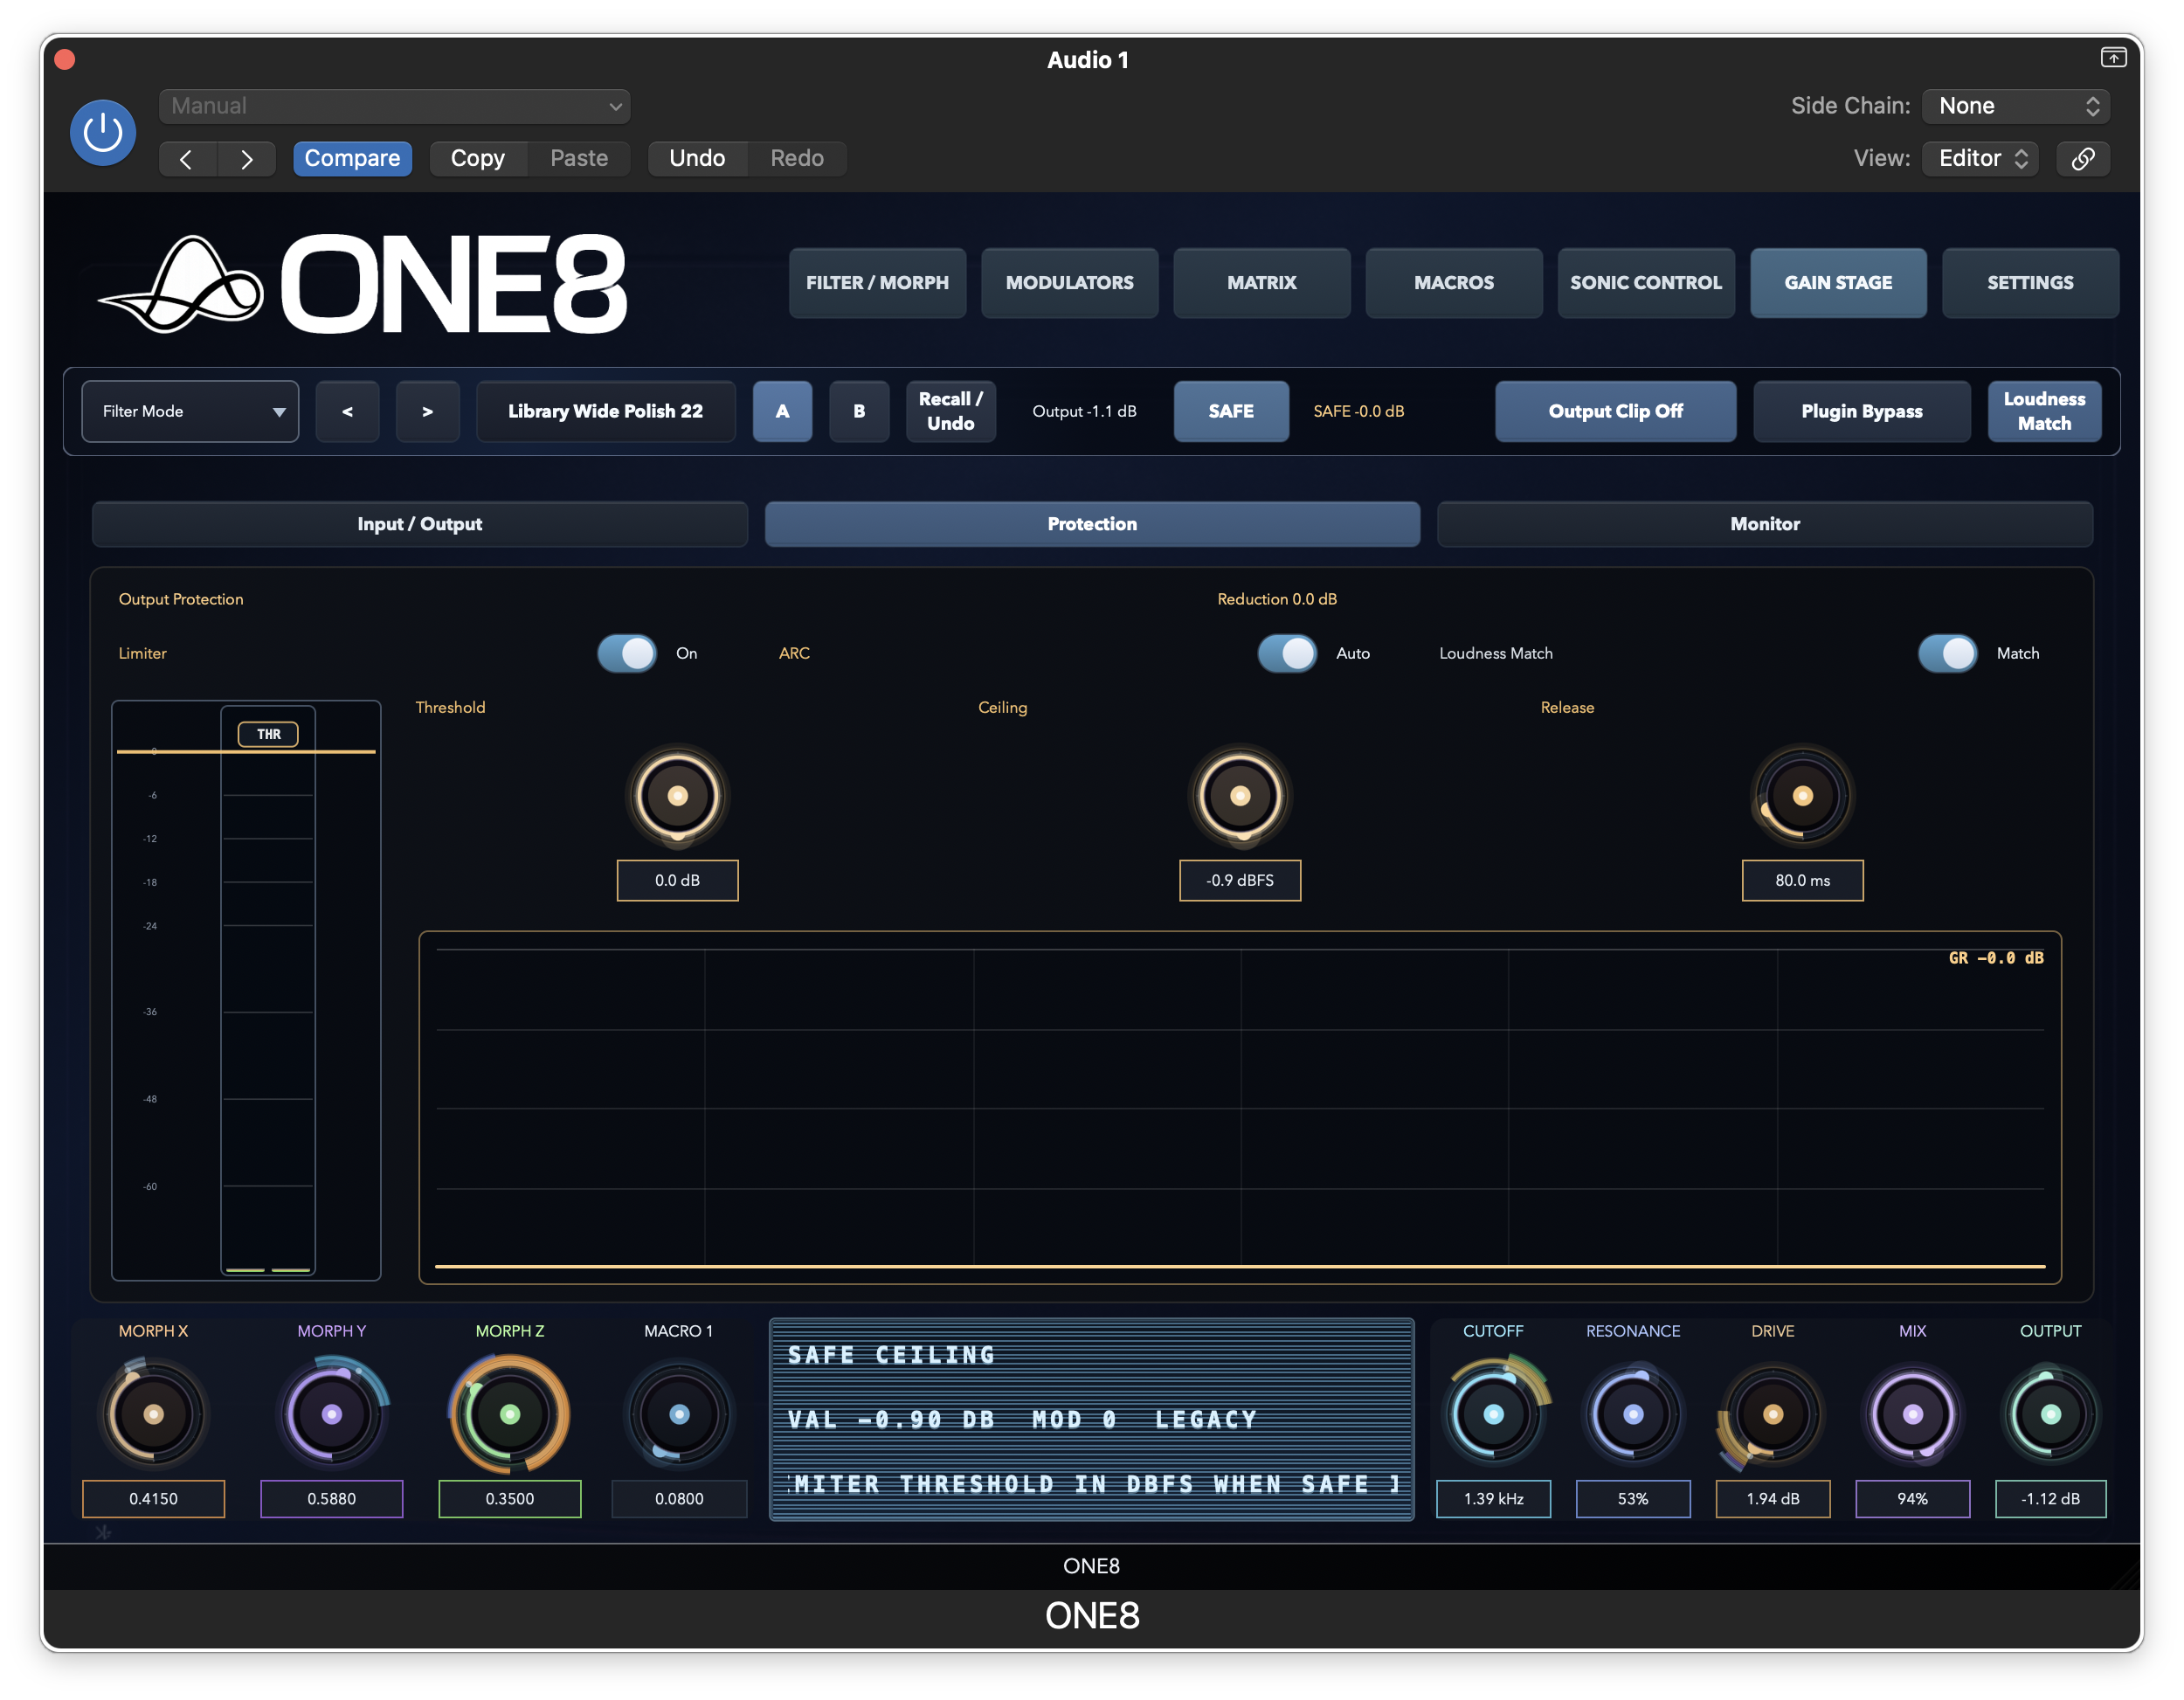This screenshot has height=1700, width=2184.
Task: Open the Filter Mode dropdown
Action: pyautogui.click(x=190, y=411)
